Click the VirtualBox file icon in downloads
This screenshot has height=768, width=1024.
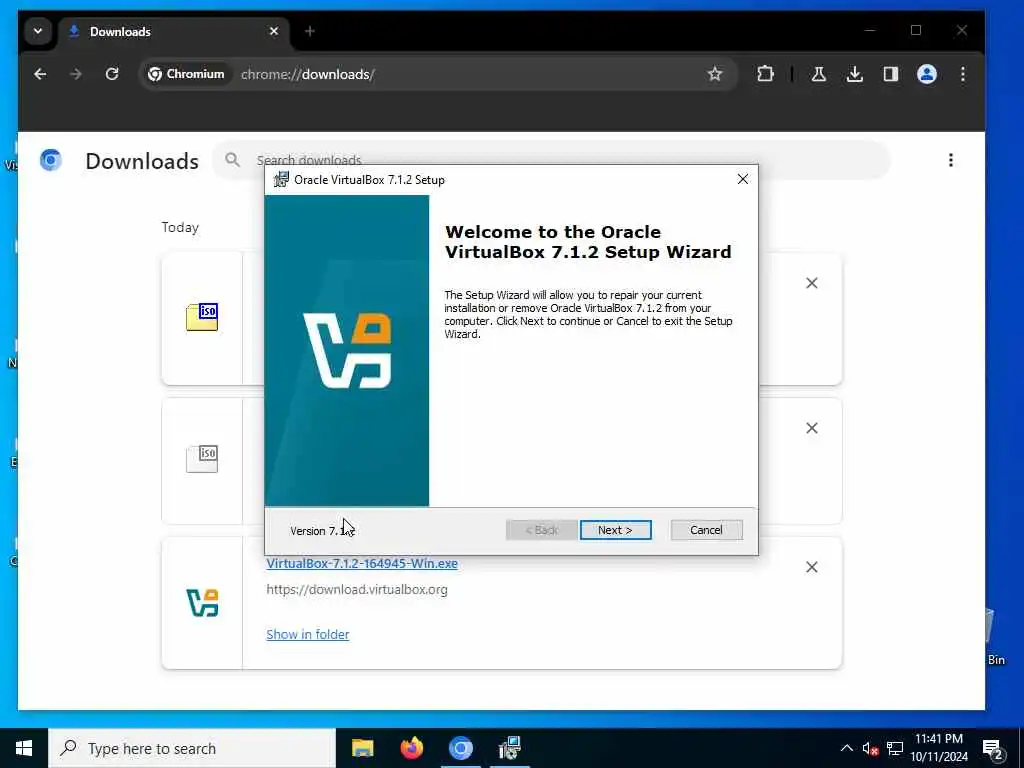pyautogui.click(x=202, y=602)
